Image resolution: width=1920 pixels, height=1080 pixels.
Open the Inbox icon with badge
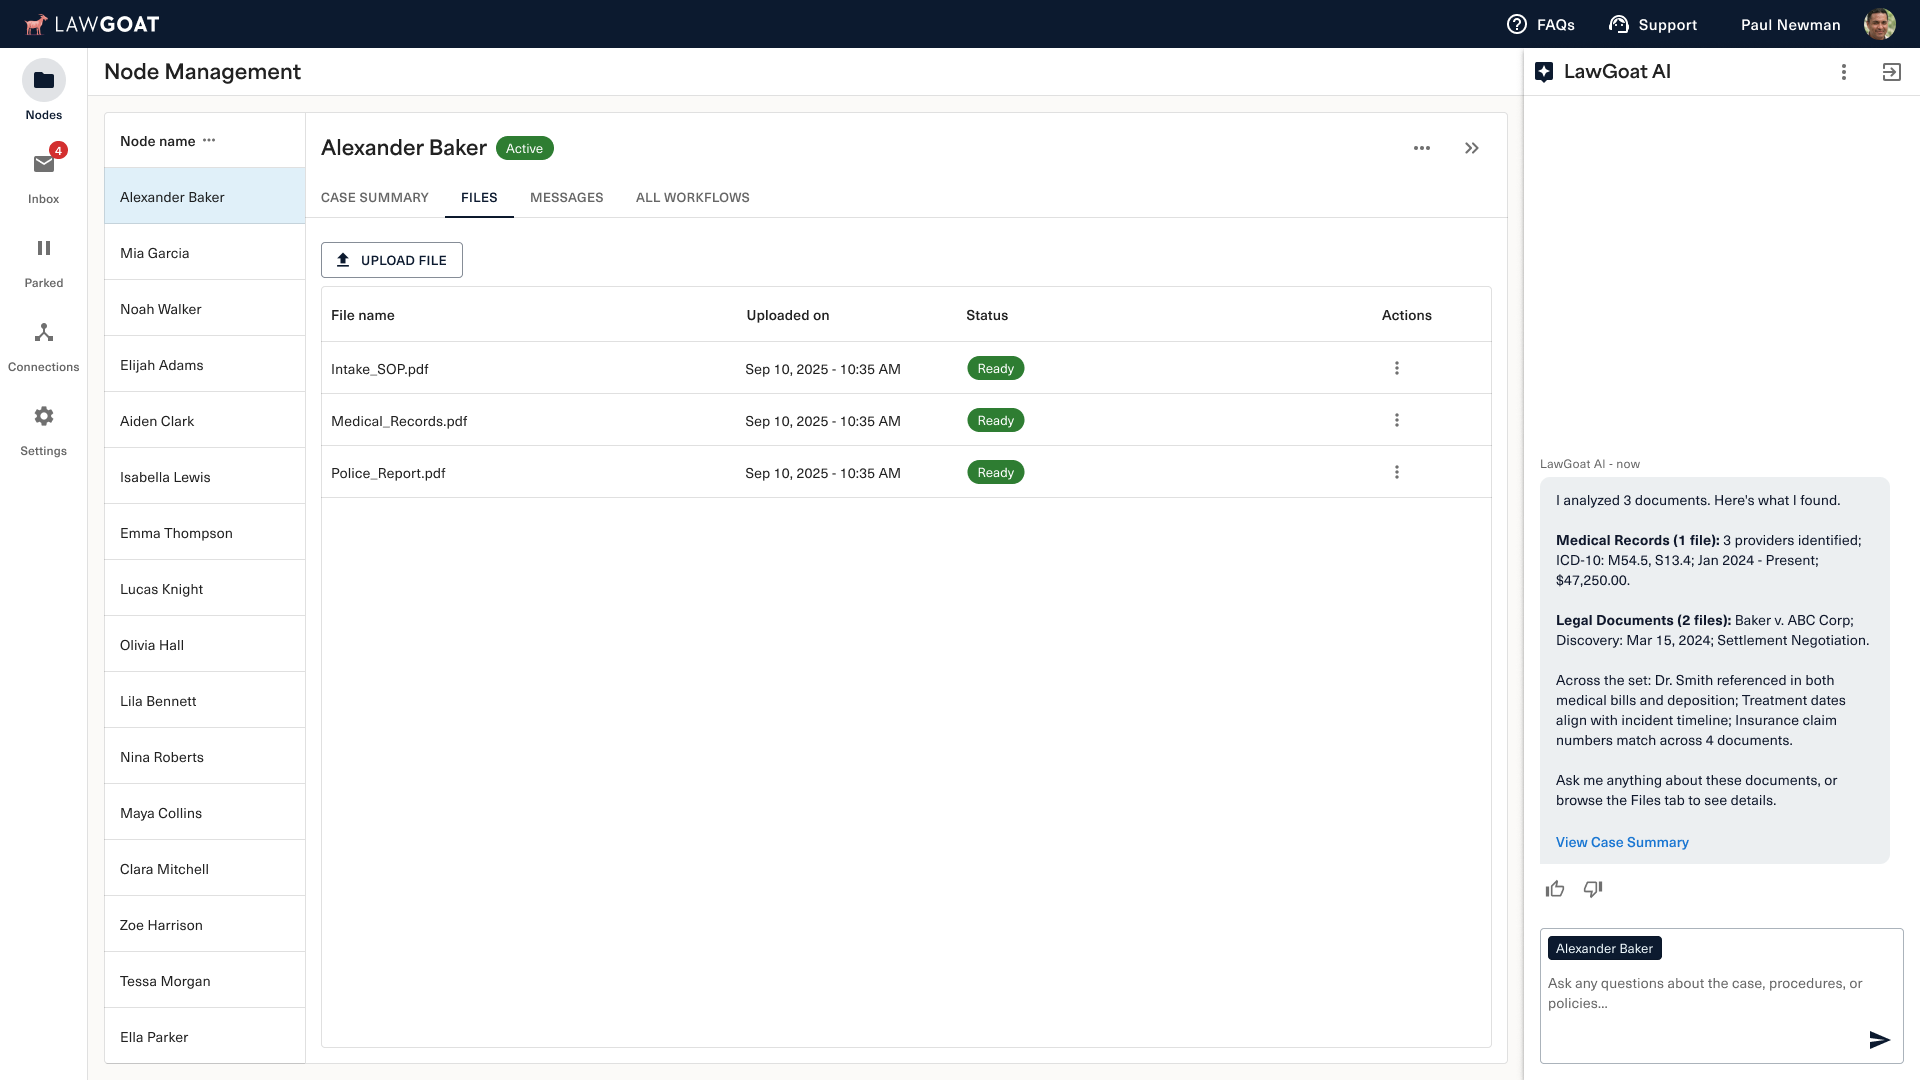point(44,165)
